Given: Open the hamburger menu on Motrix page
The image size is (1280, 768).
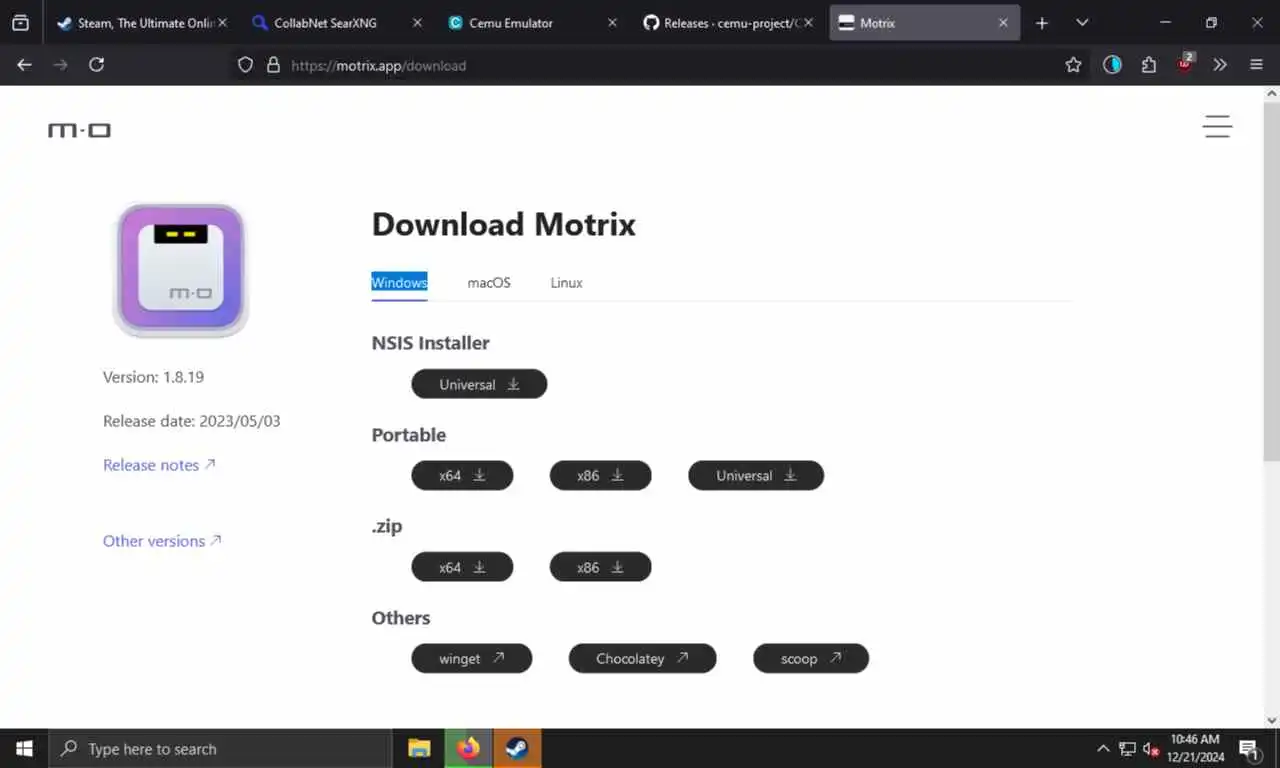Looking at the screenshot, I should 1217,126.
